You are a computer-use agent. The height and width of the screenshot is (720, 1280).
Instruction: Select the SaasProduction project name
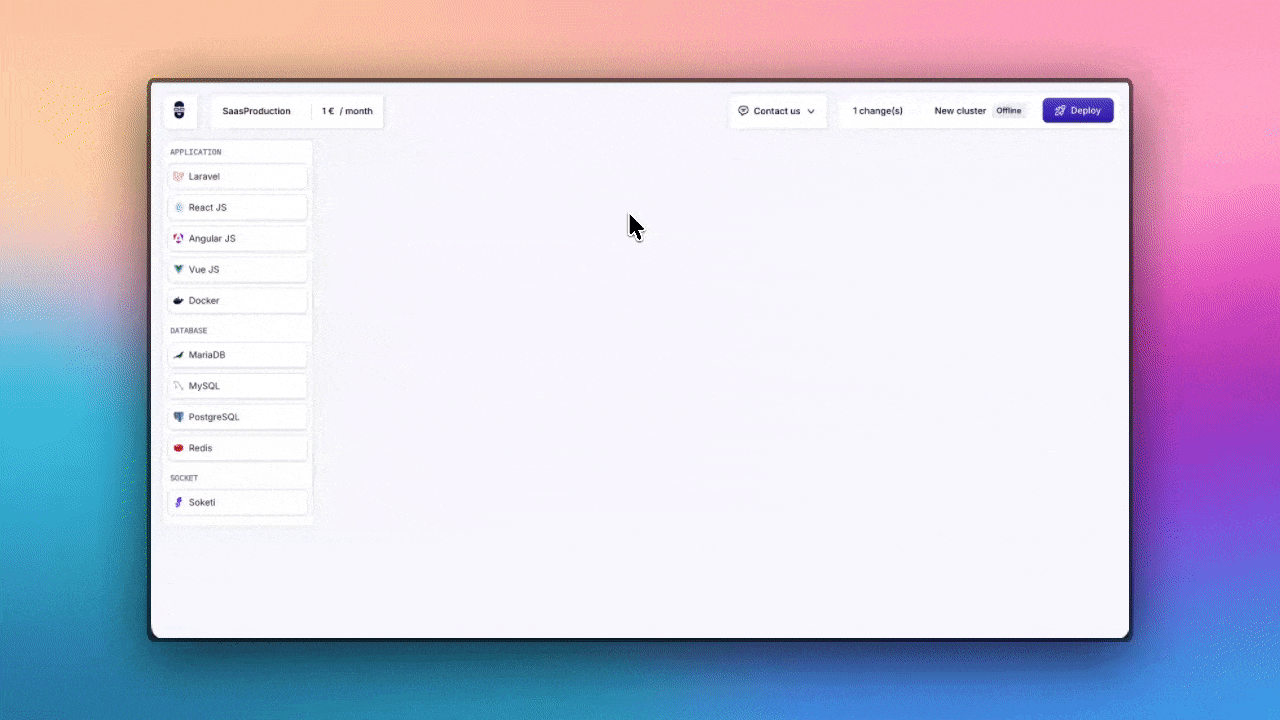256,111
